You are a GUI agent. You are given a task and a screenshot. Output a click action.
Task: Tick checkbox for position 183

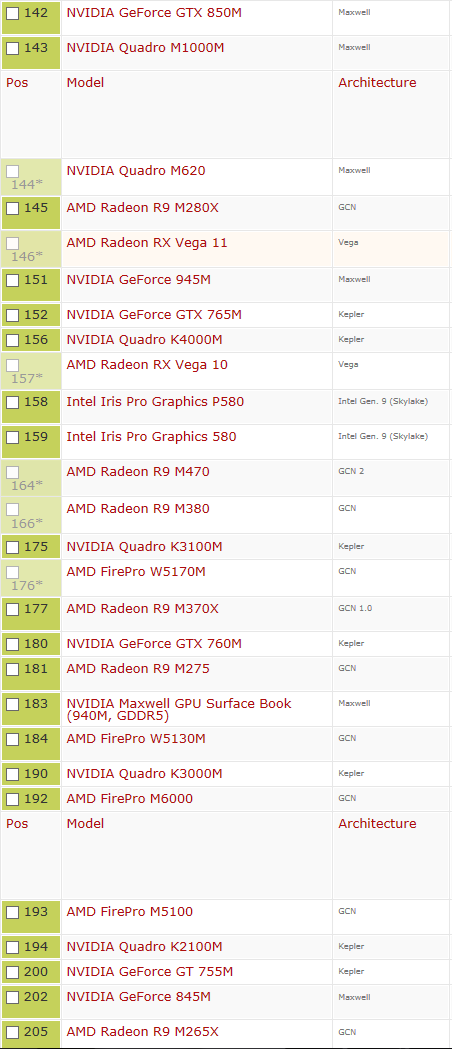click(13, 704)
